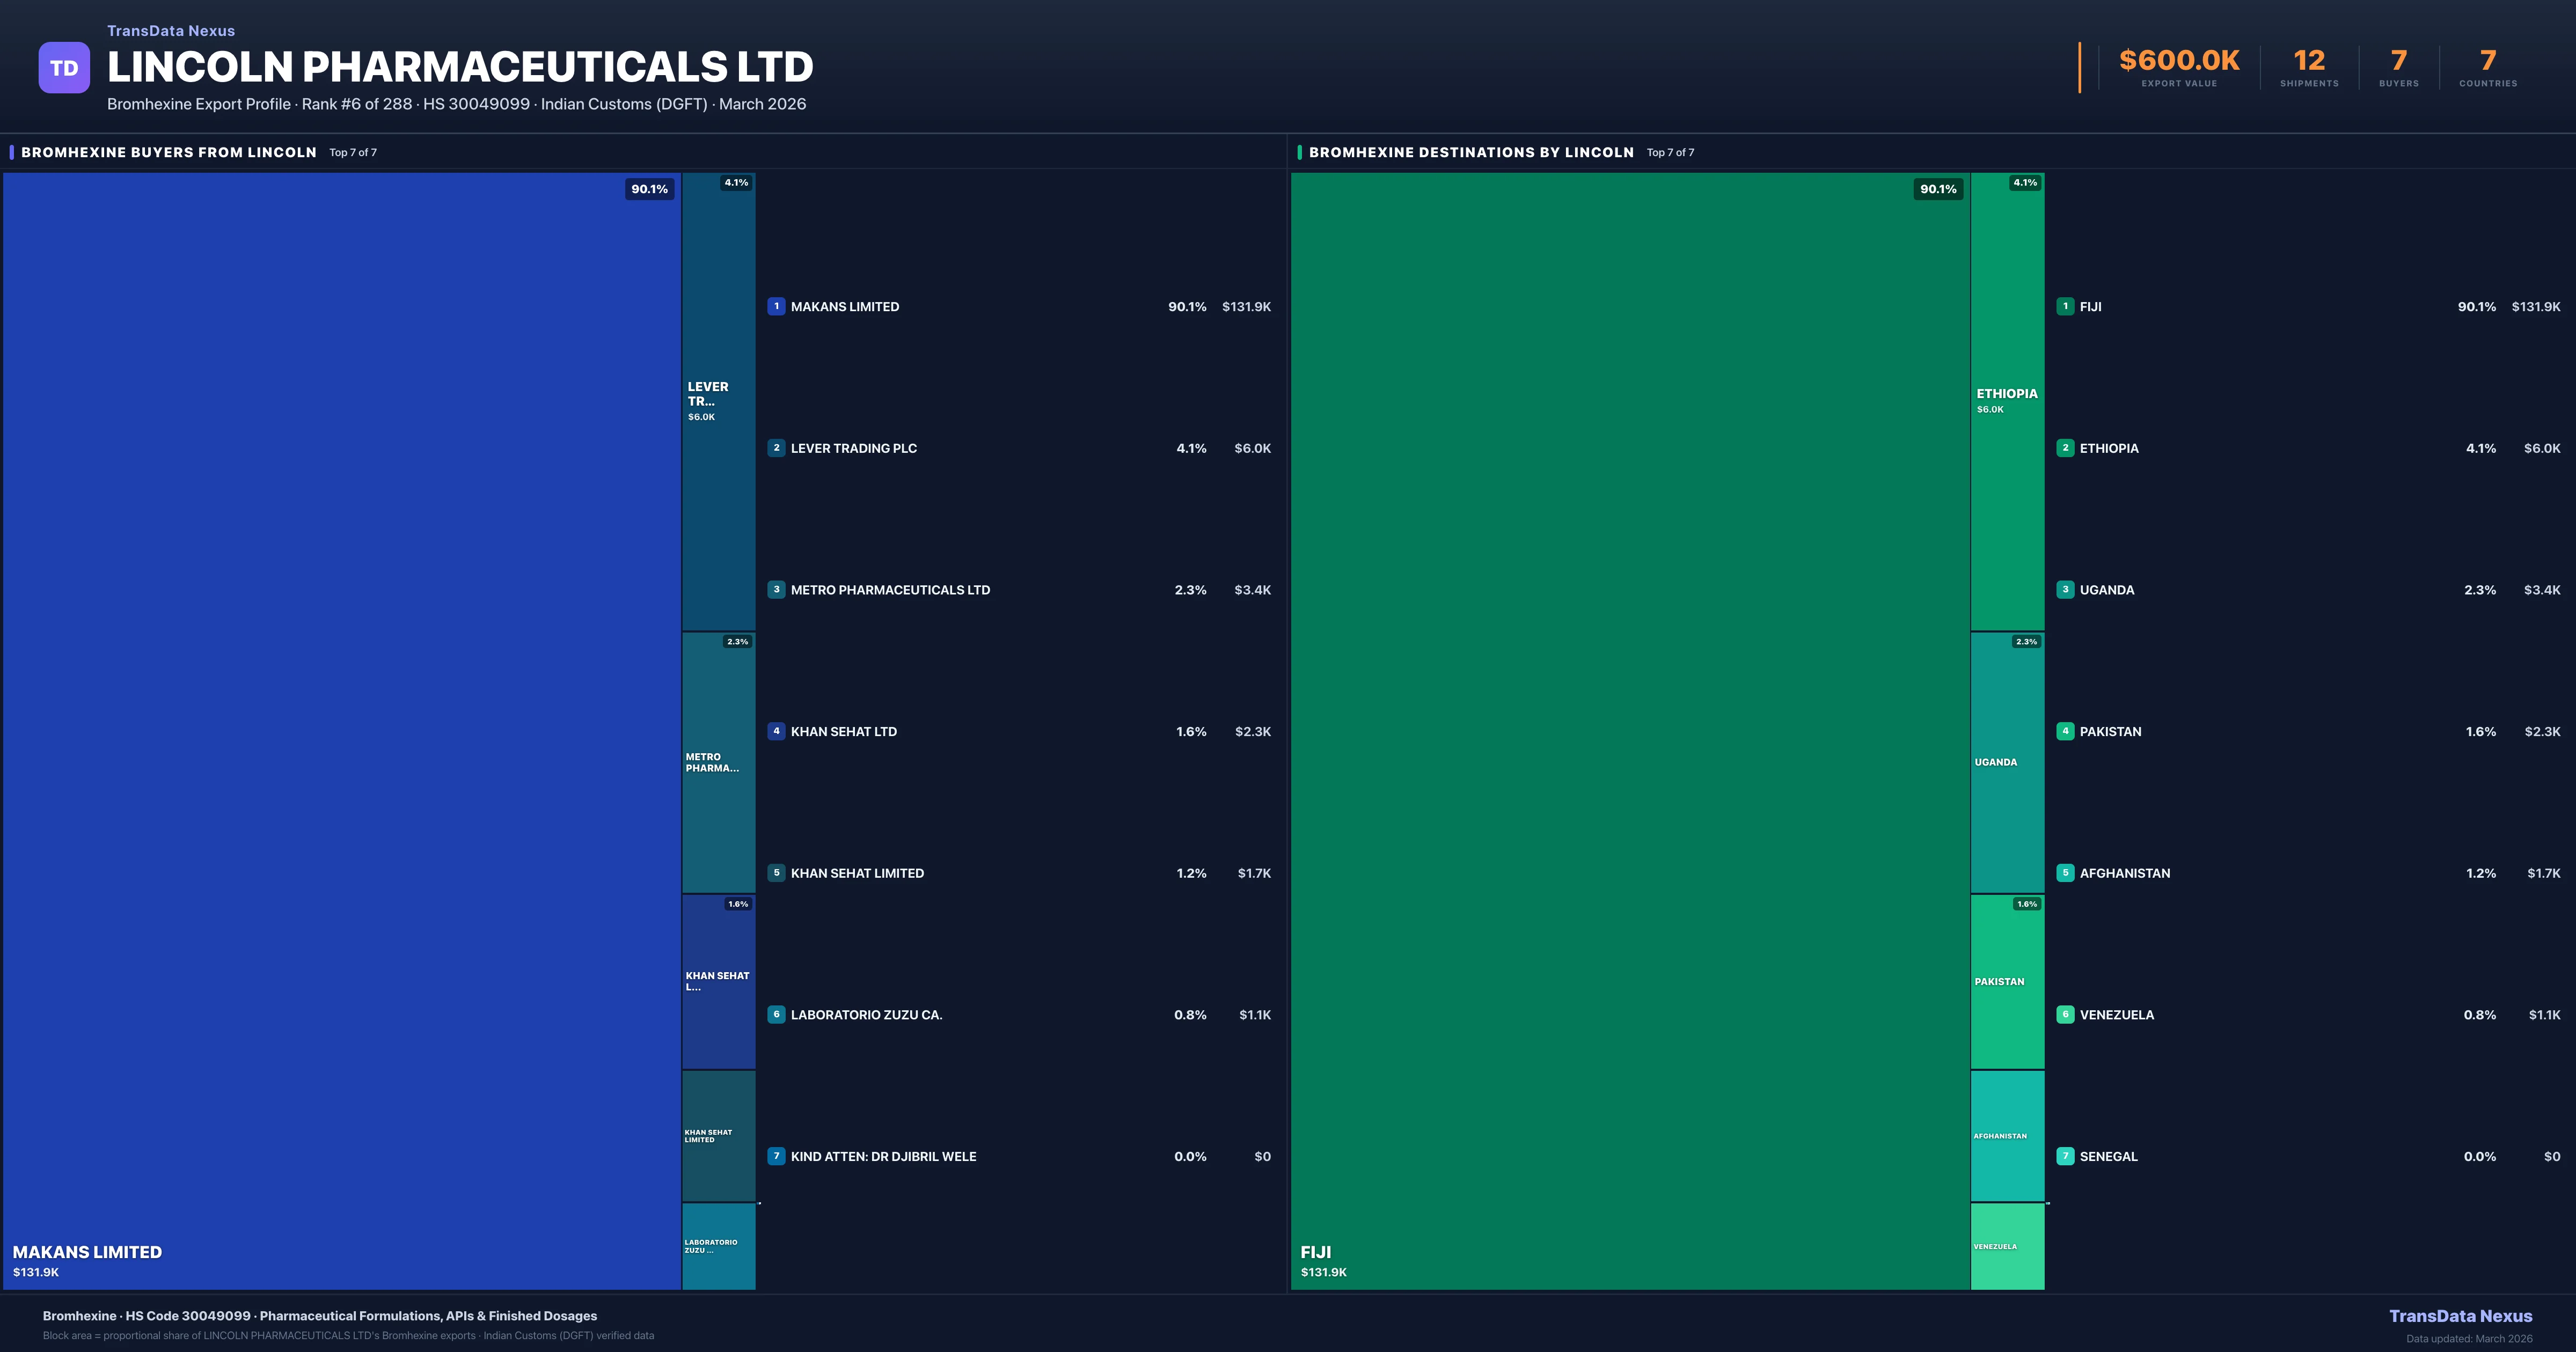Screen dimensions: 2576x1352
Task: Click the Bromhexine Buyers From Lincoln header
Action: point(168,152)
